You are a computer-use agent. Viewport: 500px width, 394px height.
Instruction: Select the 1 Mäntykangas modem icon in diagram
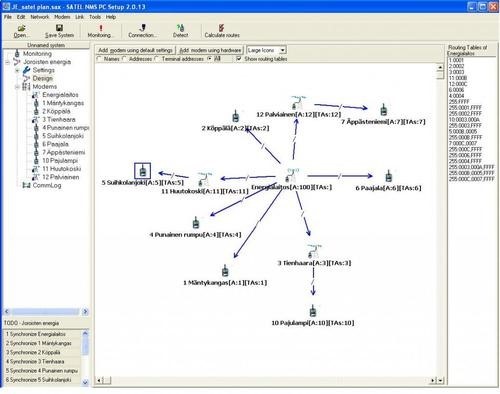pyautogui.click(x=225, y=271)
